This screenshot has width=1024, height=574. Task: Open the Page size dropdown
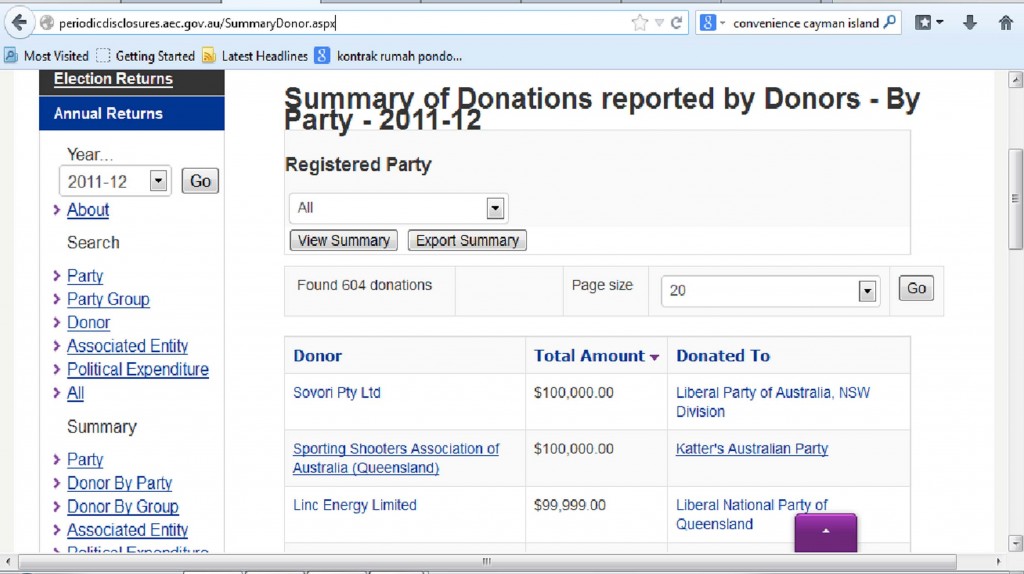tap(770, 291)
